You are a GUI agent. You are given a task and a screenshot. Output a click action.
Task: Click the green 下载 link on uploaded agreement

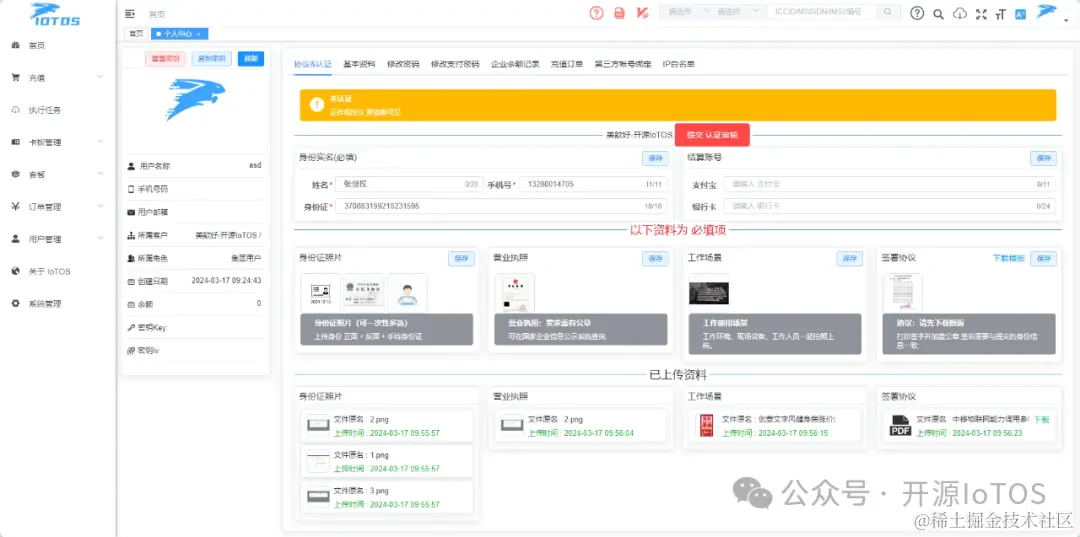[x=1041, y=419]
